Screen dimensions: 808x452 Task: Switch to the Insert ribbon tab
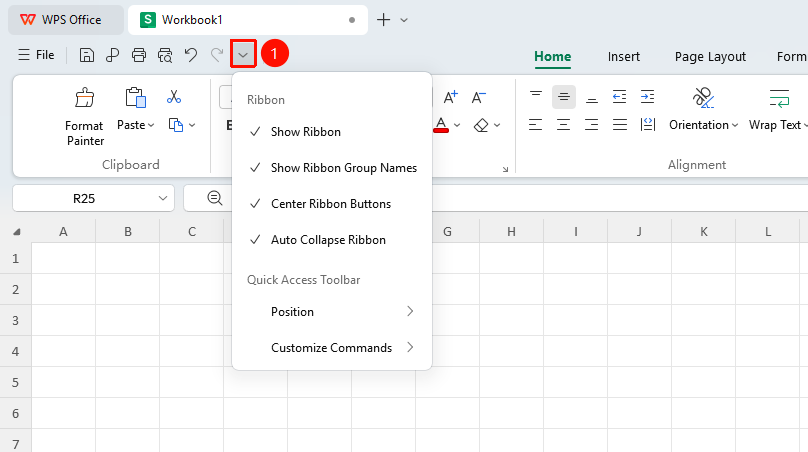click(624, 57)
